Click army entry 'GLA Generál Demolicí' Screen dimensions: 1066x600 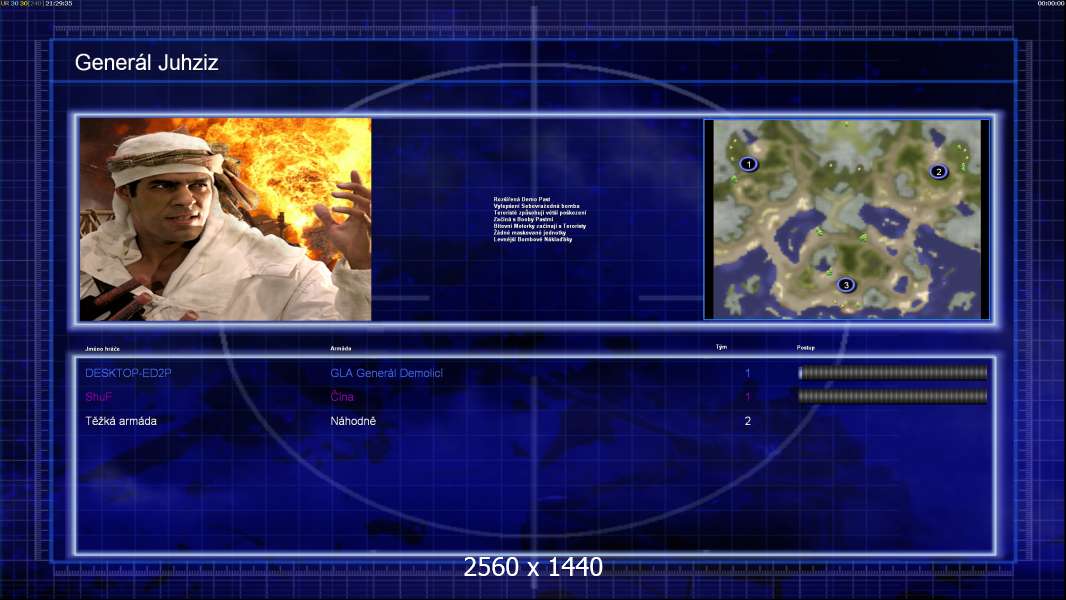[386, 373]
